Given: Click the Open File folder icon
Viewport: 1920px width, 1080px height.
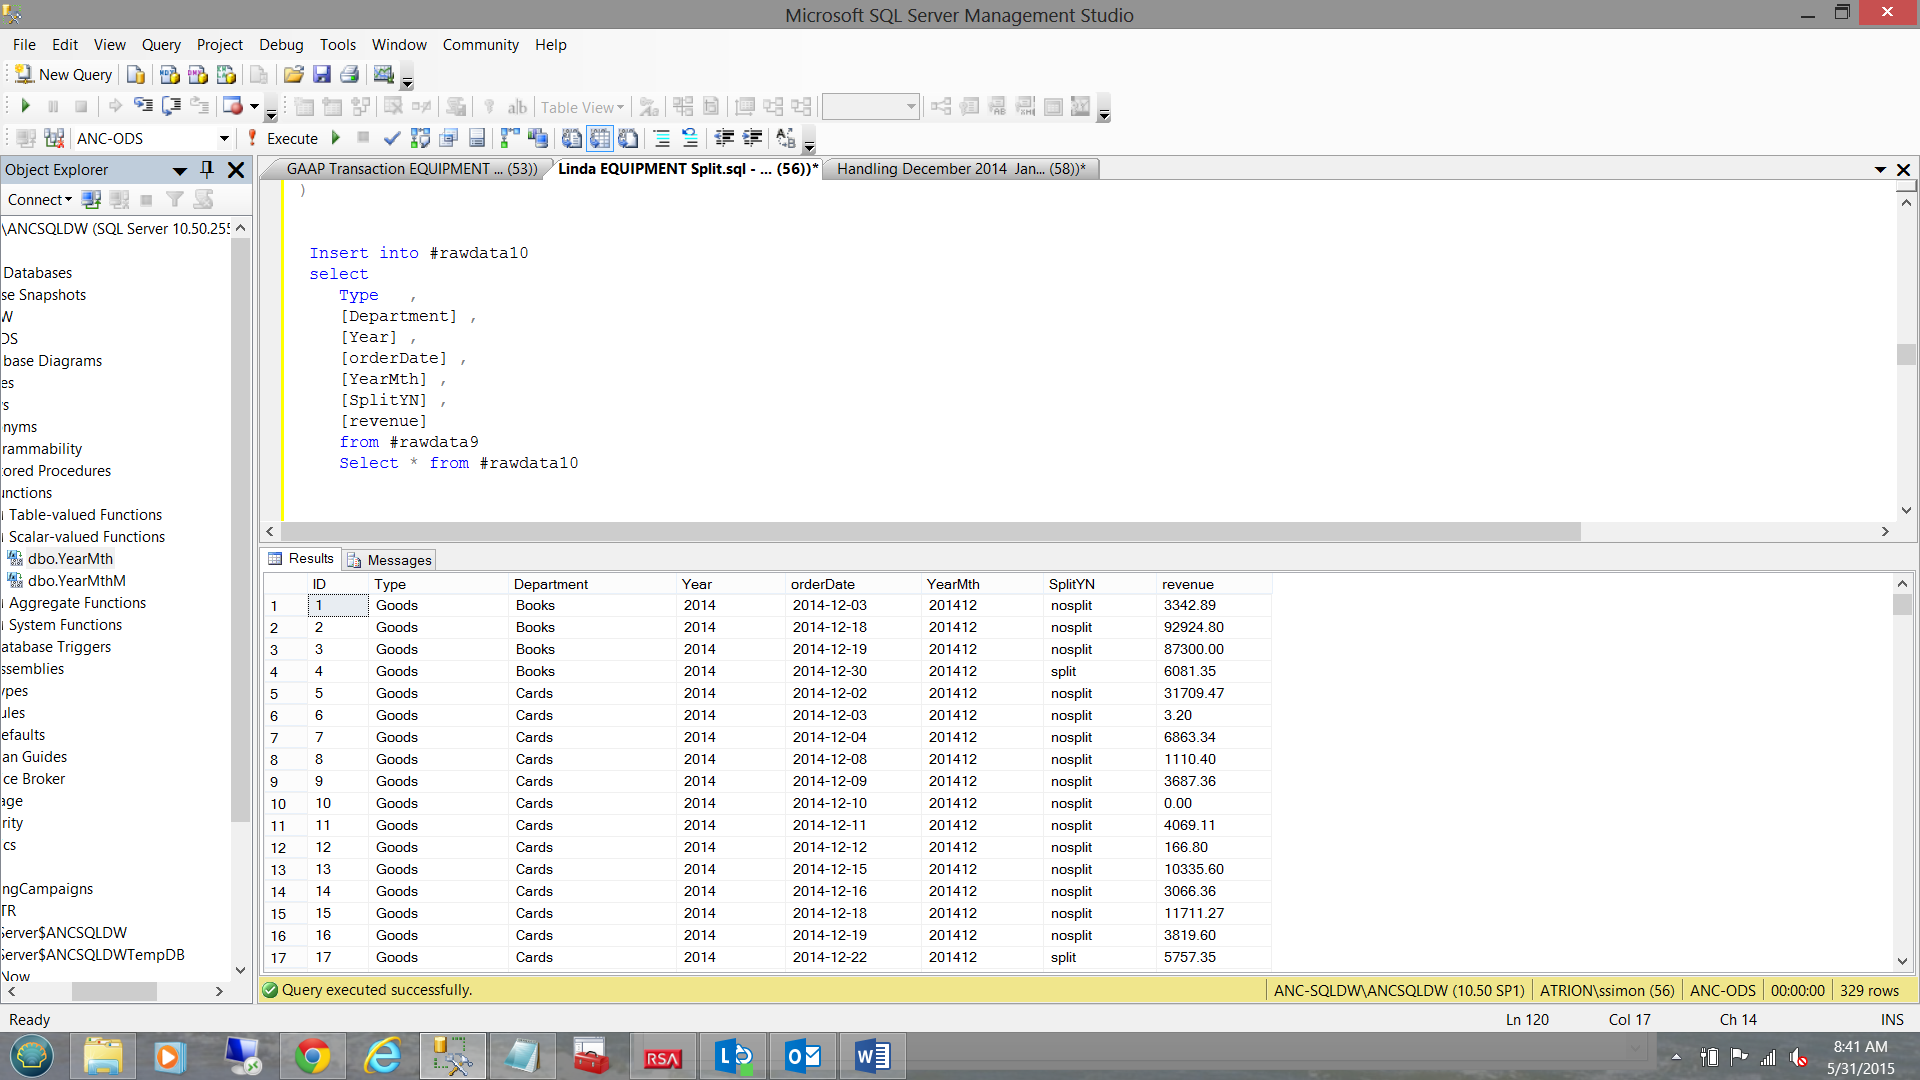Looking at the screenshot, I should [x=293, y=75].
